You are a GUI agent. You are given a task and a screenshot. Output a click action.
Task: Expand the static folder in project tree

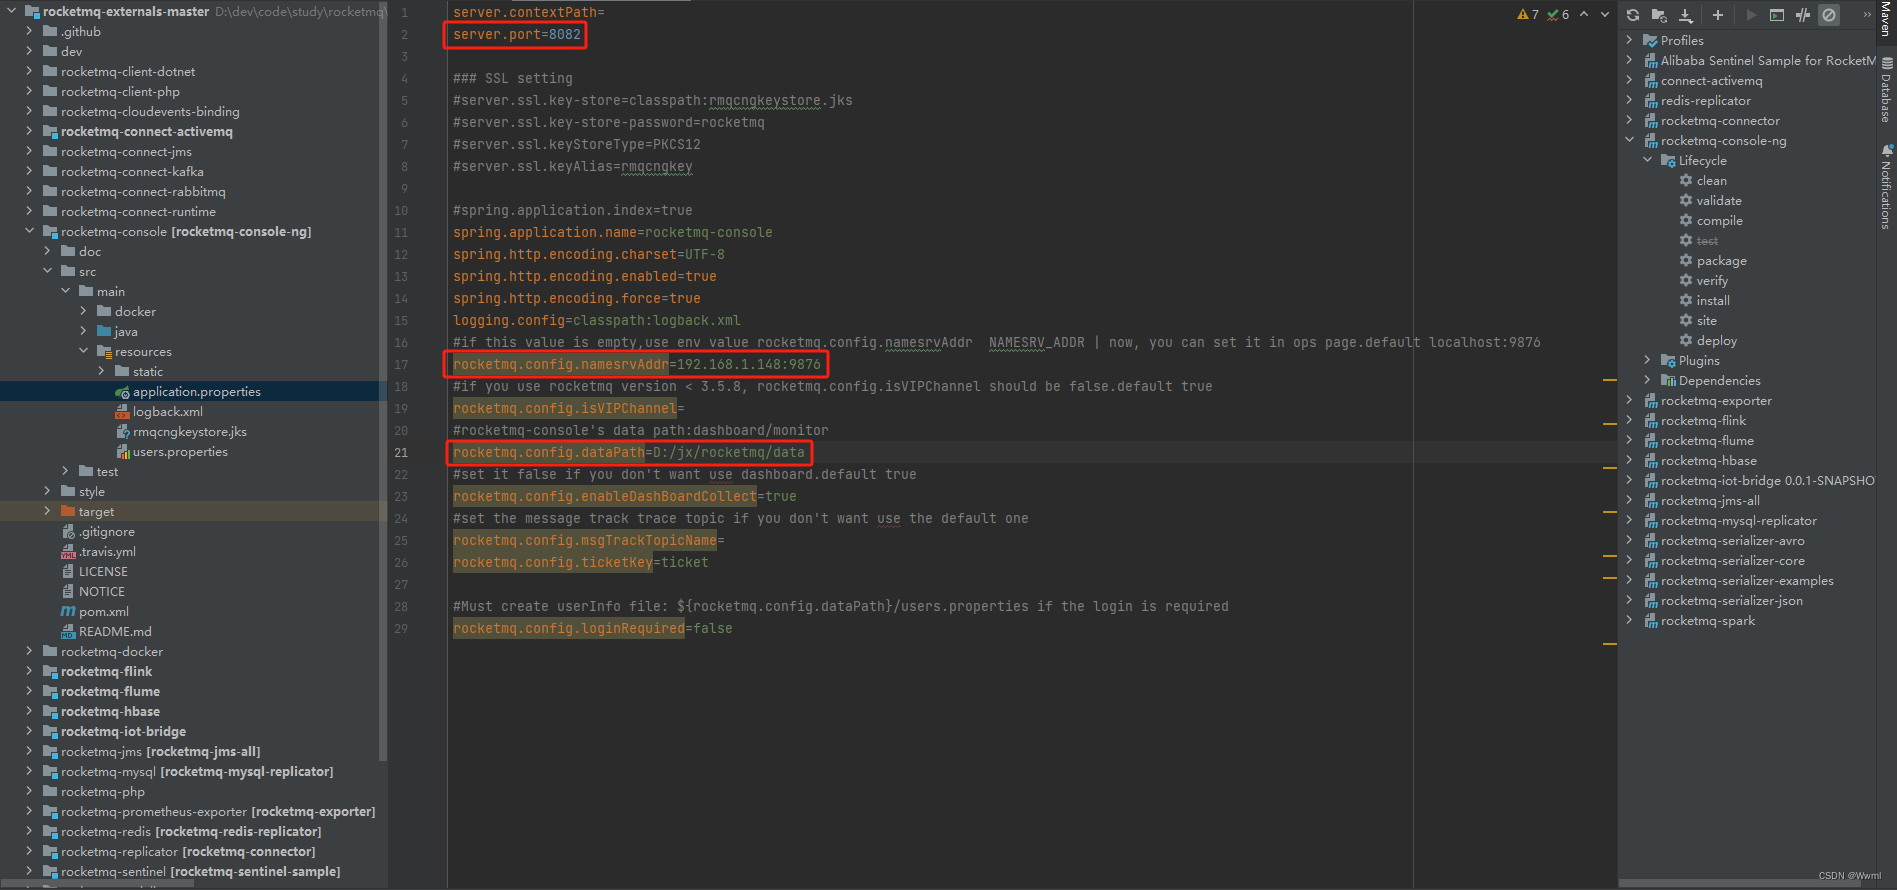click(x=101, y=371)
